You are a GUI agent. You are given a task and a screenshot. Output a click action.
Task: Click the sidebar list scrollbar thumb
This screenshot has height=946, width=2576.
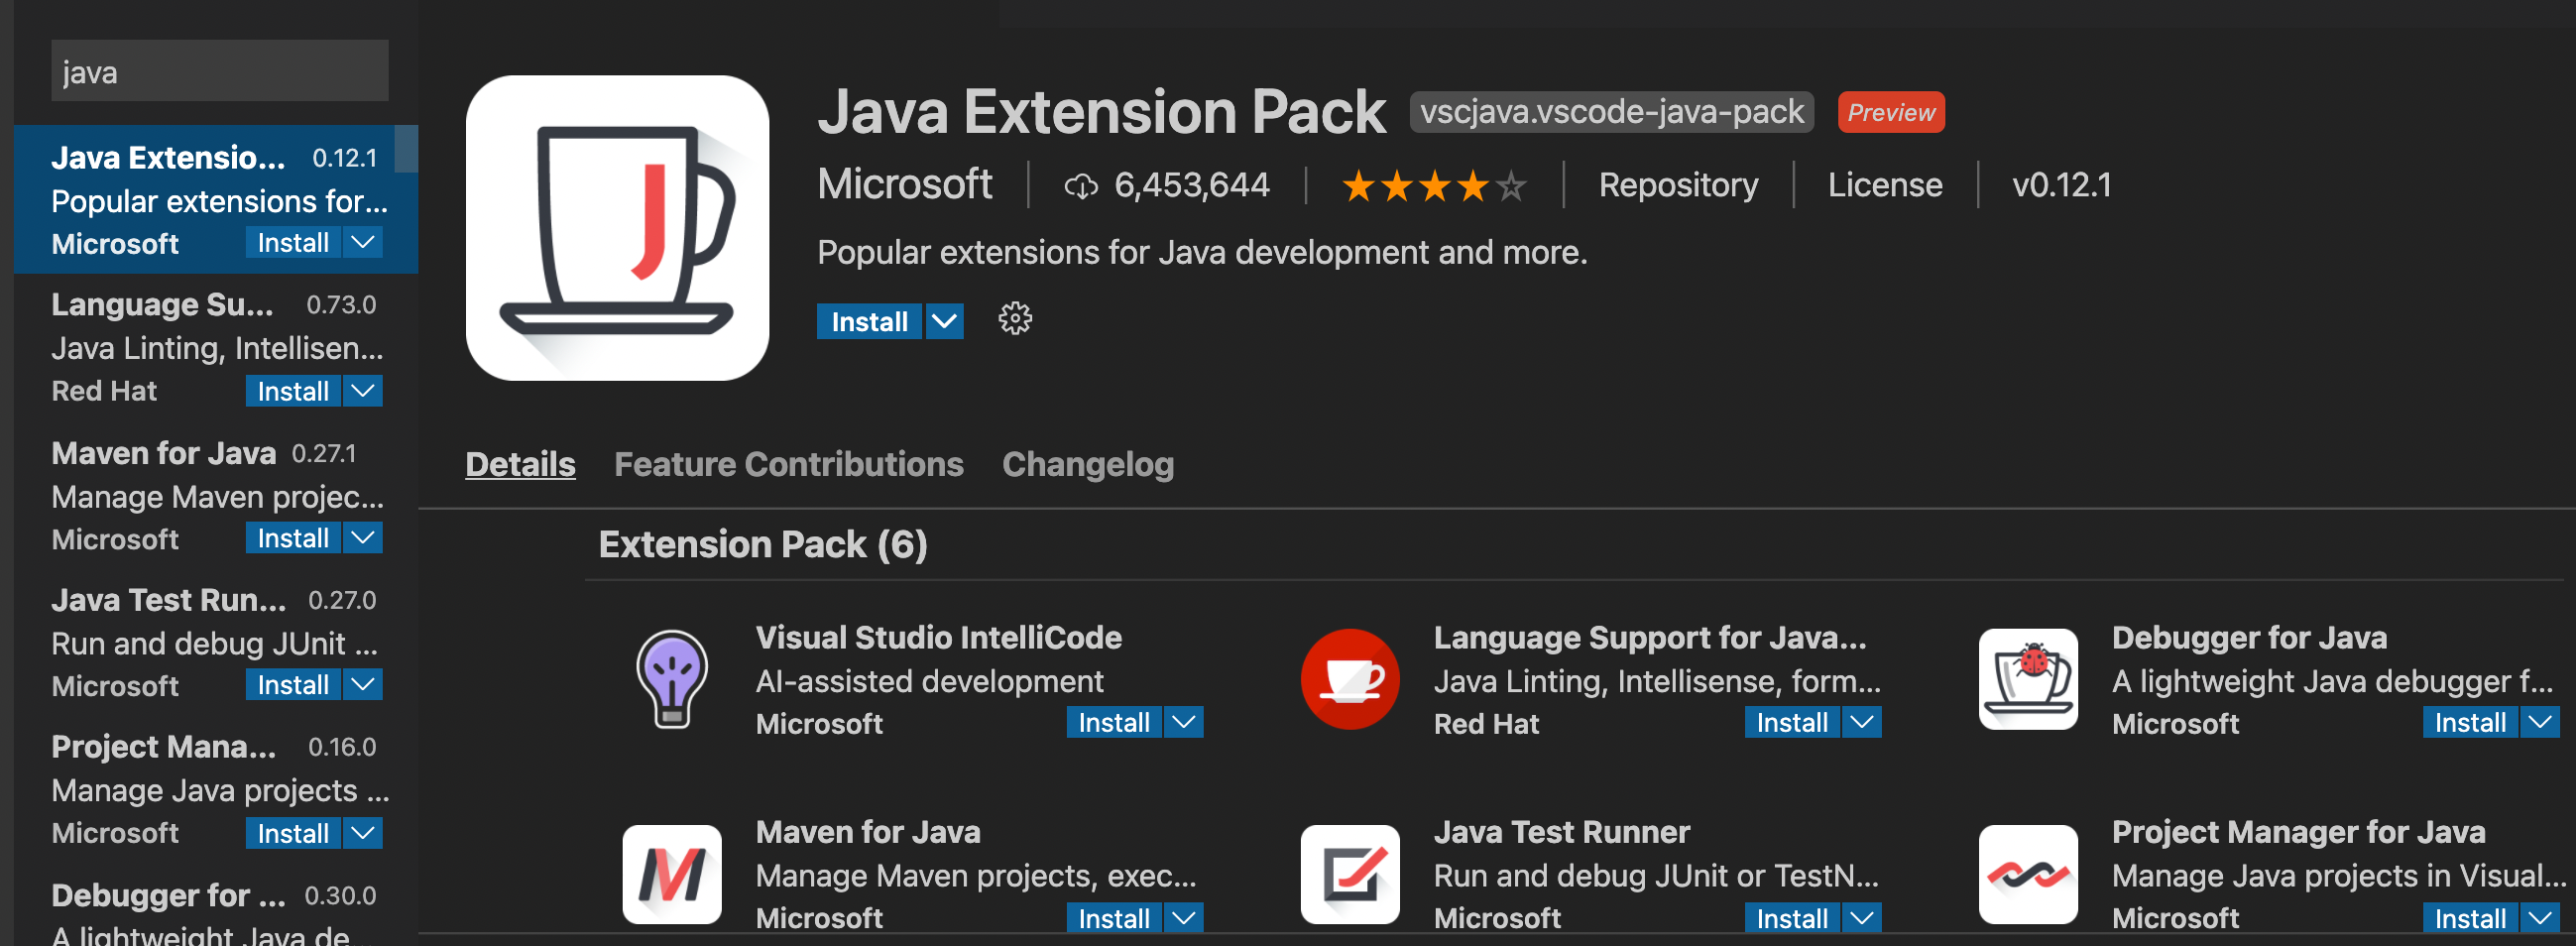click(406, 149)
